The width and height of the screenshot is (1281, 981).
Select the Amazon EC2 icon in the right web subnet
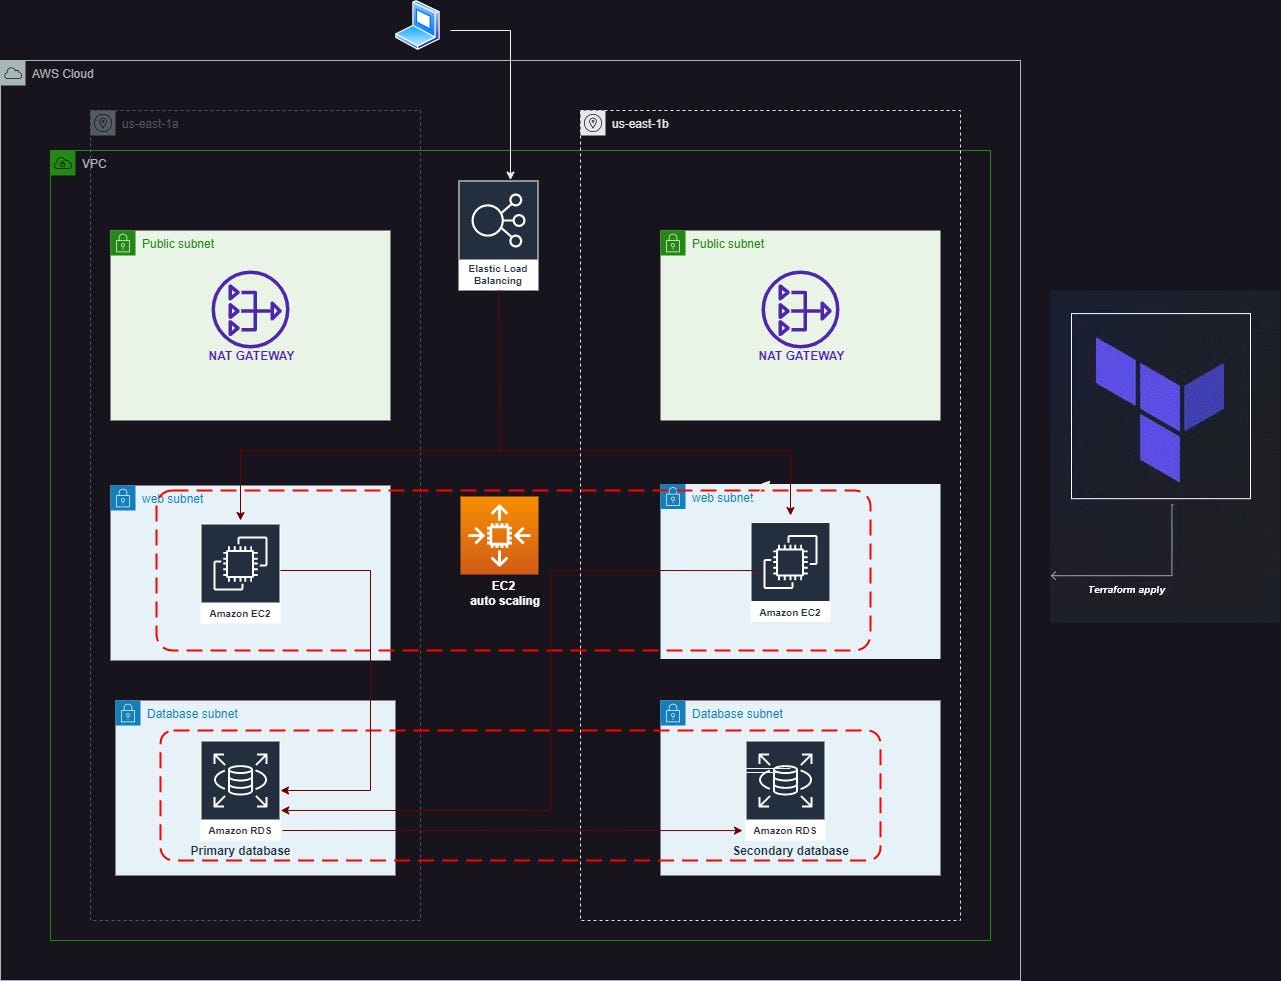(x=790, y=562)
